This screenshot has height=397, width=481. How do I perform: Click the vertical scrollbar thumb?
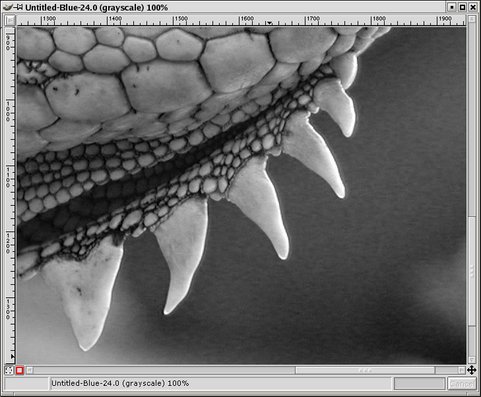click(472, 271)
